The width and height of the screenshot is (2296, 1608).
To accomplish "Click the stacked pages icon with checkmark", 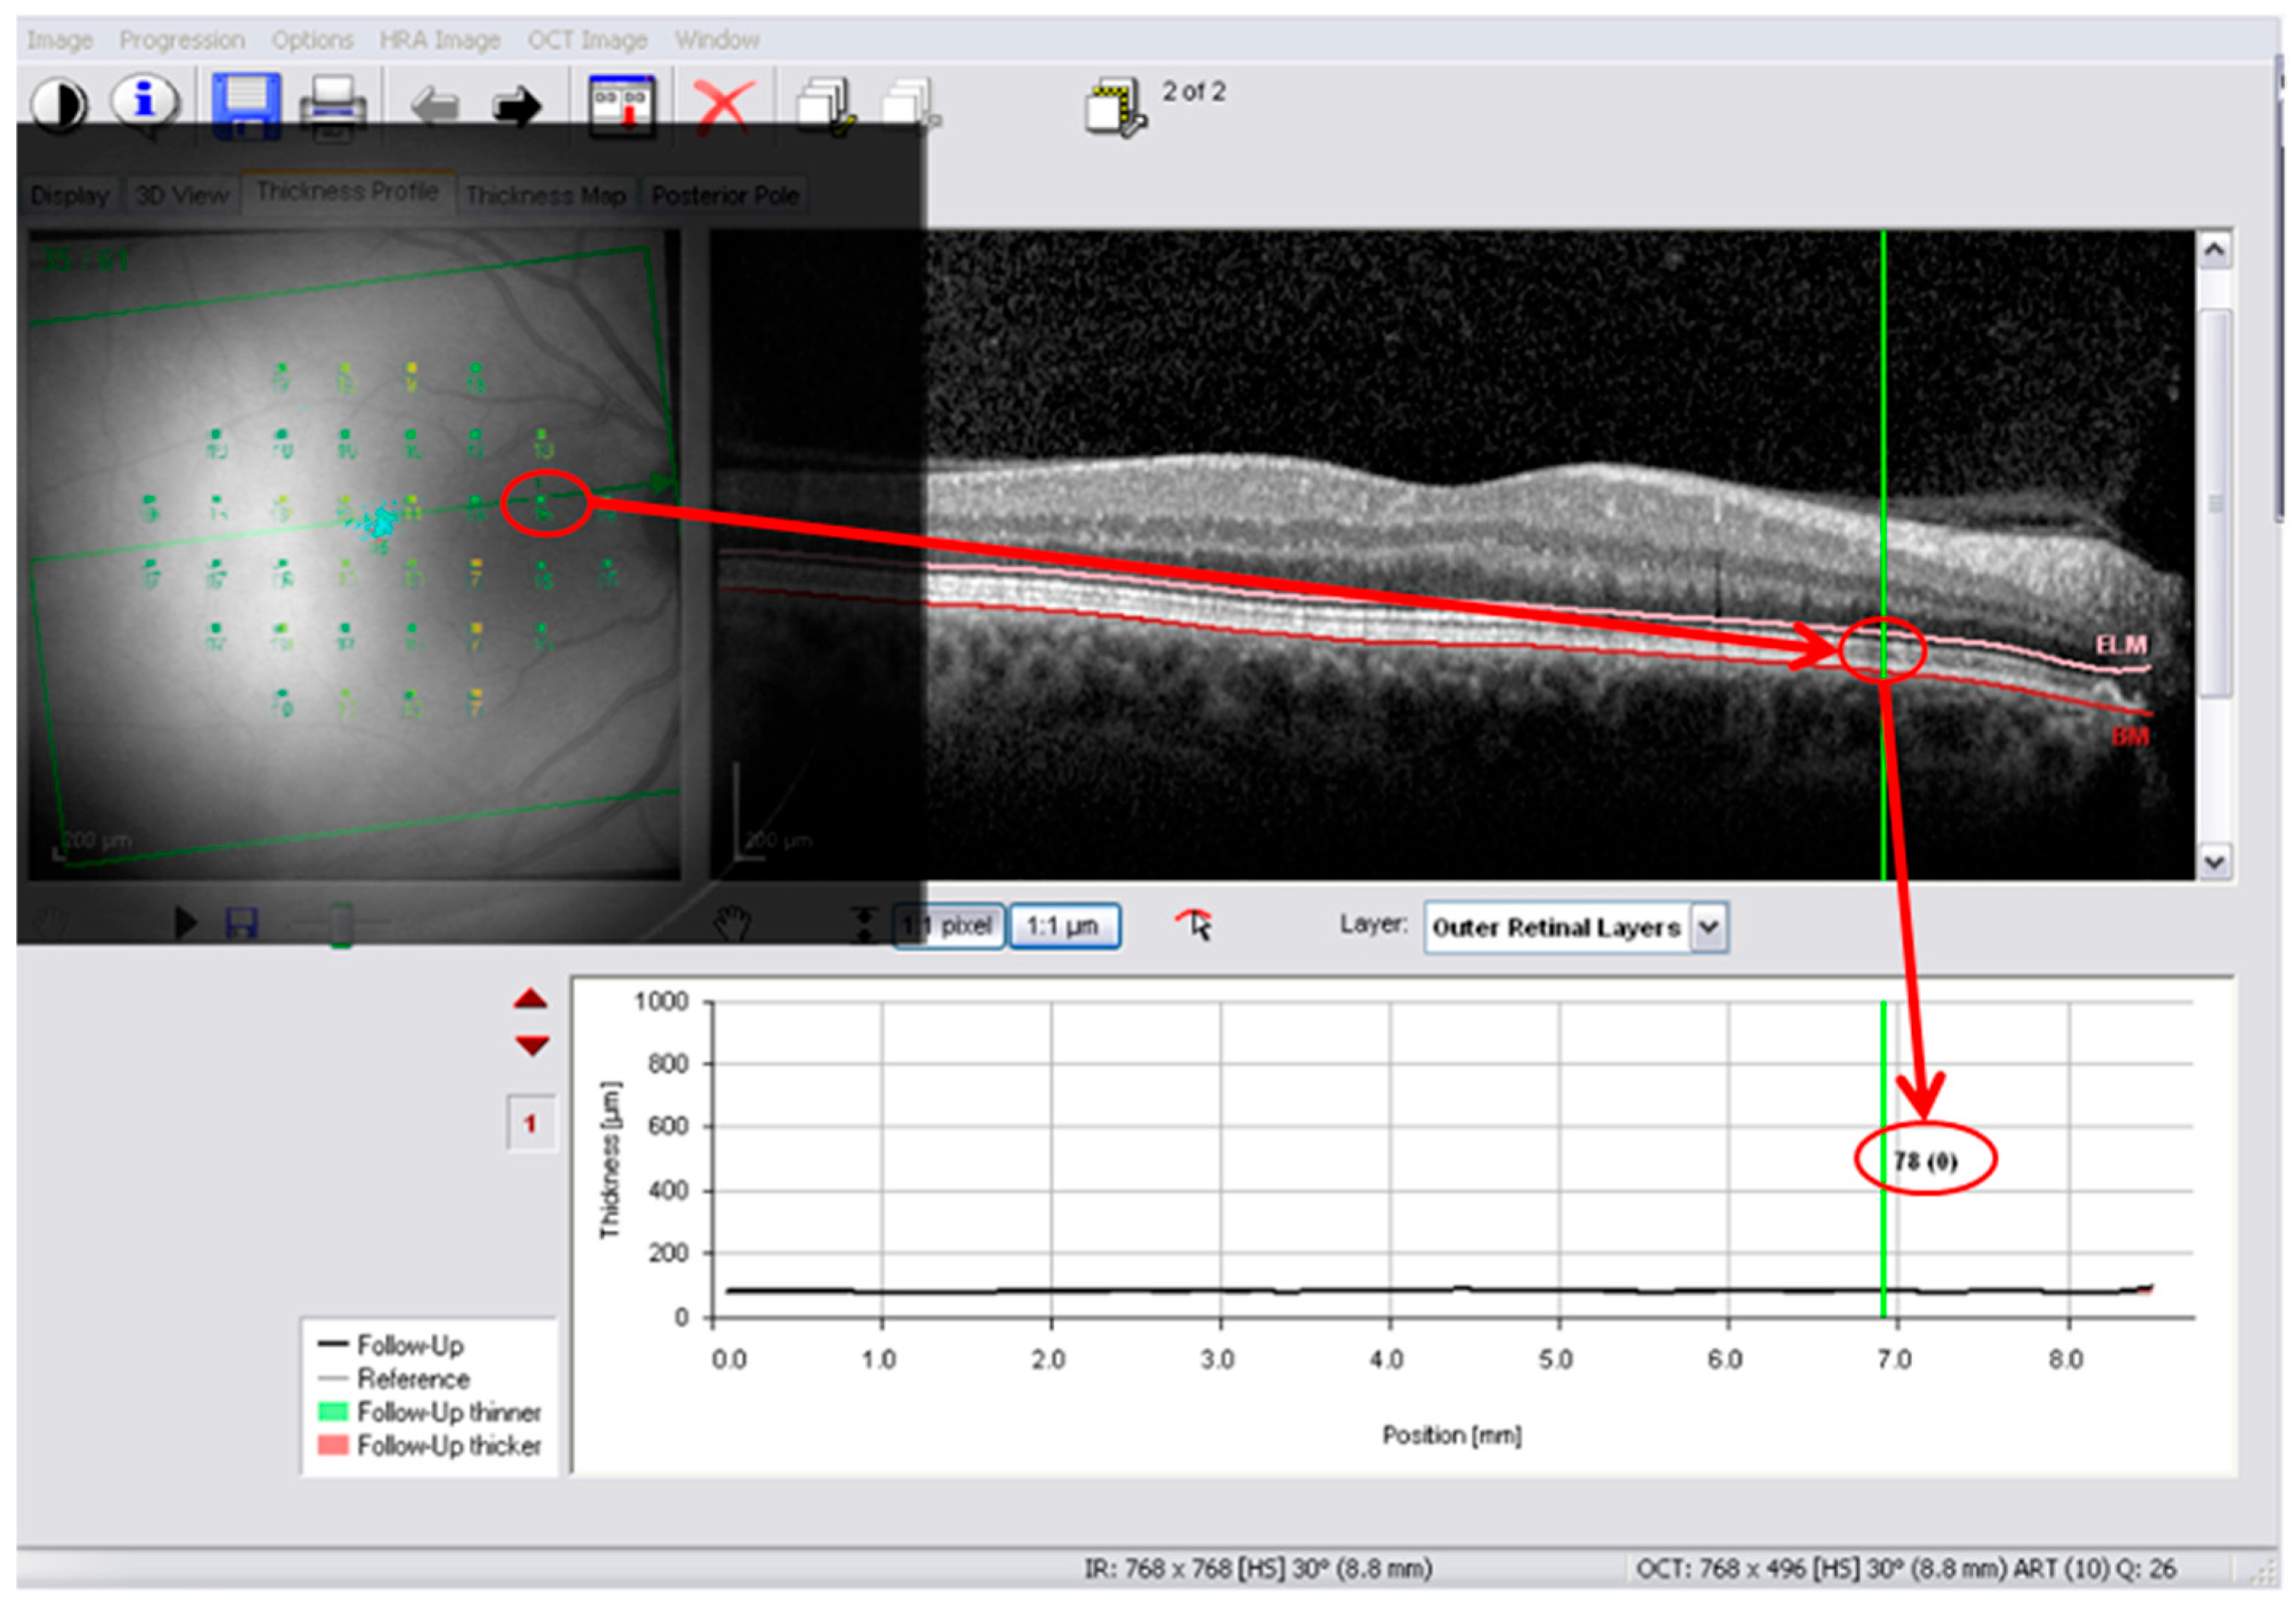I will pos(826,106).
